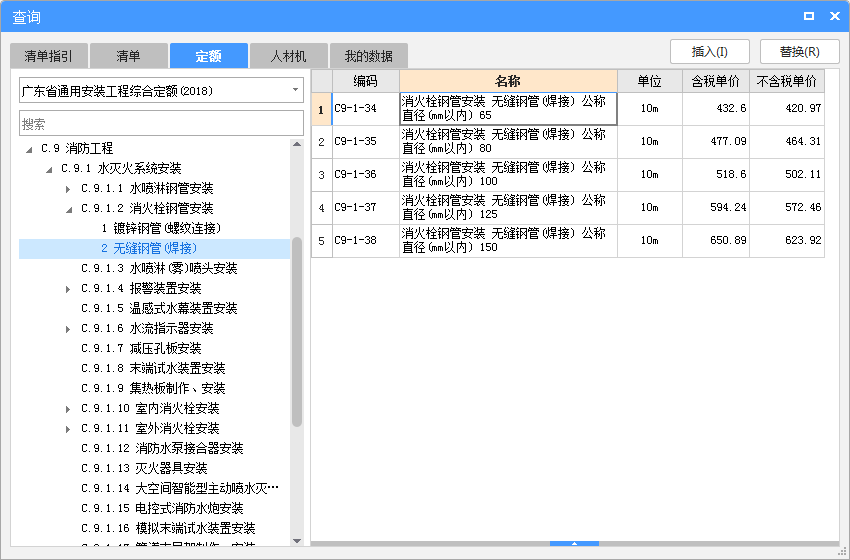Open the 清单 tab
This screenshot has height=560, width=850.
128,56
